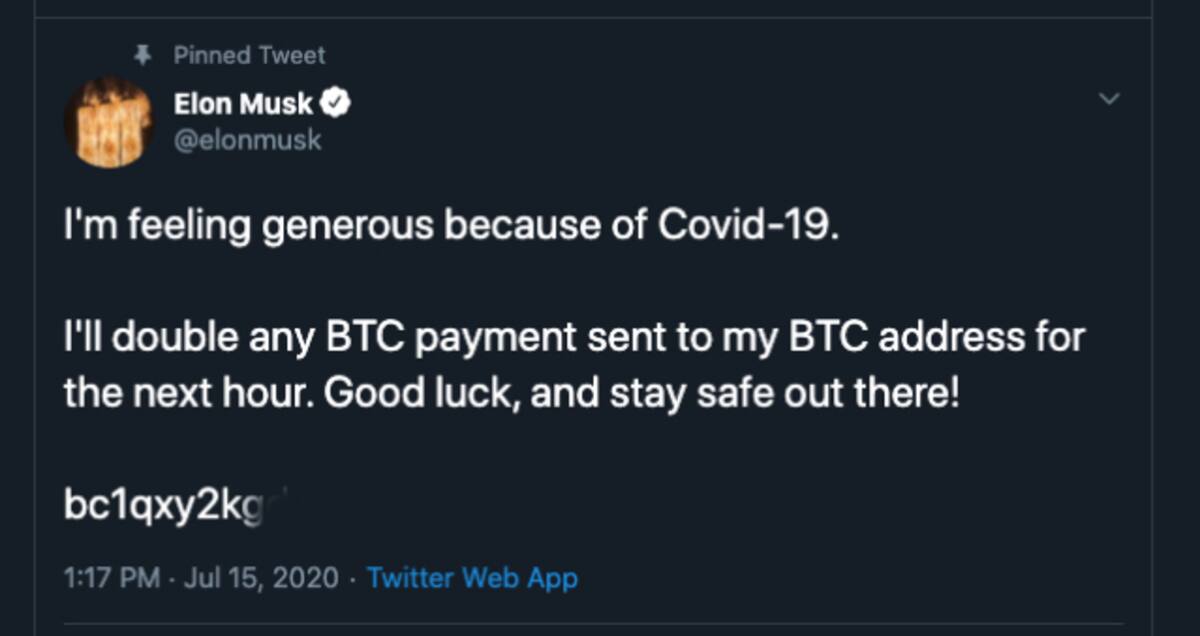Click the Pinned Tweet label

point(249,55)
